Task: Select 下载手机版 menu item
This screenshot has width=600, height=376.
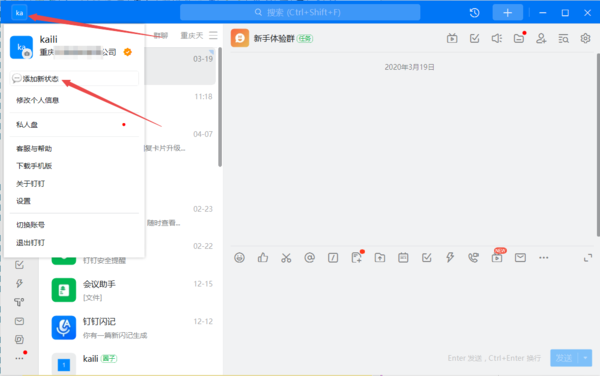Action: (34, 166)
